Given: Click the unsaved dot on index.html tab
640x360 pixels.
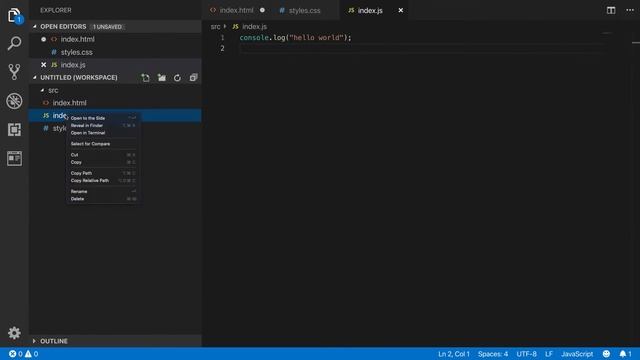Looking at the screenshot, I should coord(262,10).
